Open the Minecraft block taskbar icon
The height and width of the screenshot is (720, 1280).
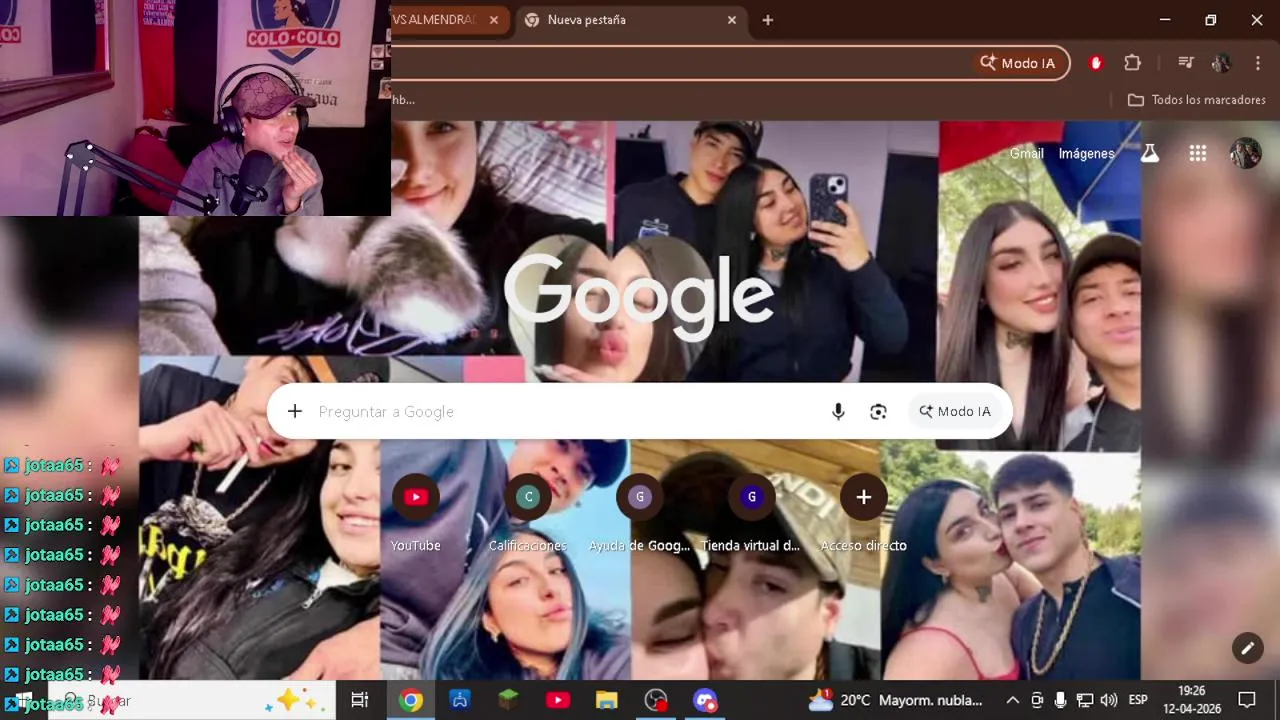click(509, 700)
